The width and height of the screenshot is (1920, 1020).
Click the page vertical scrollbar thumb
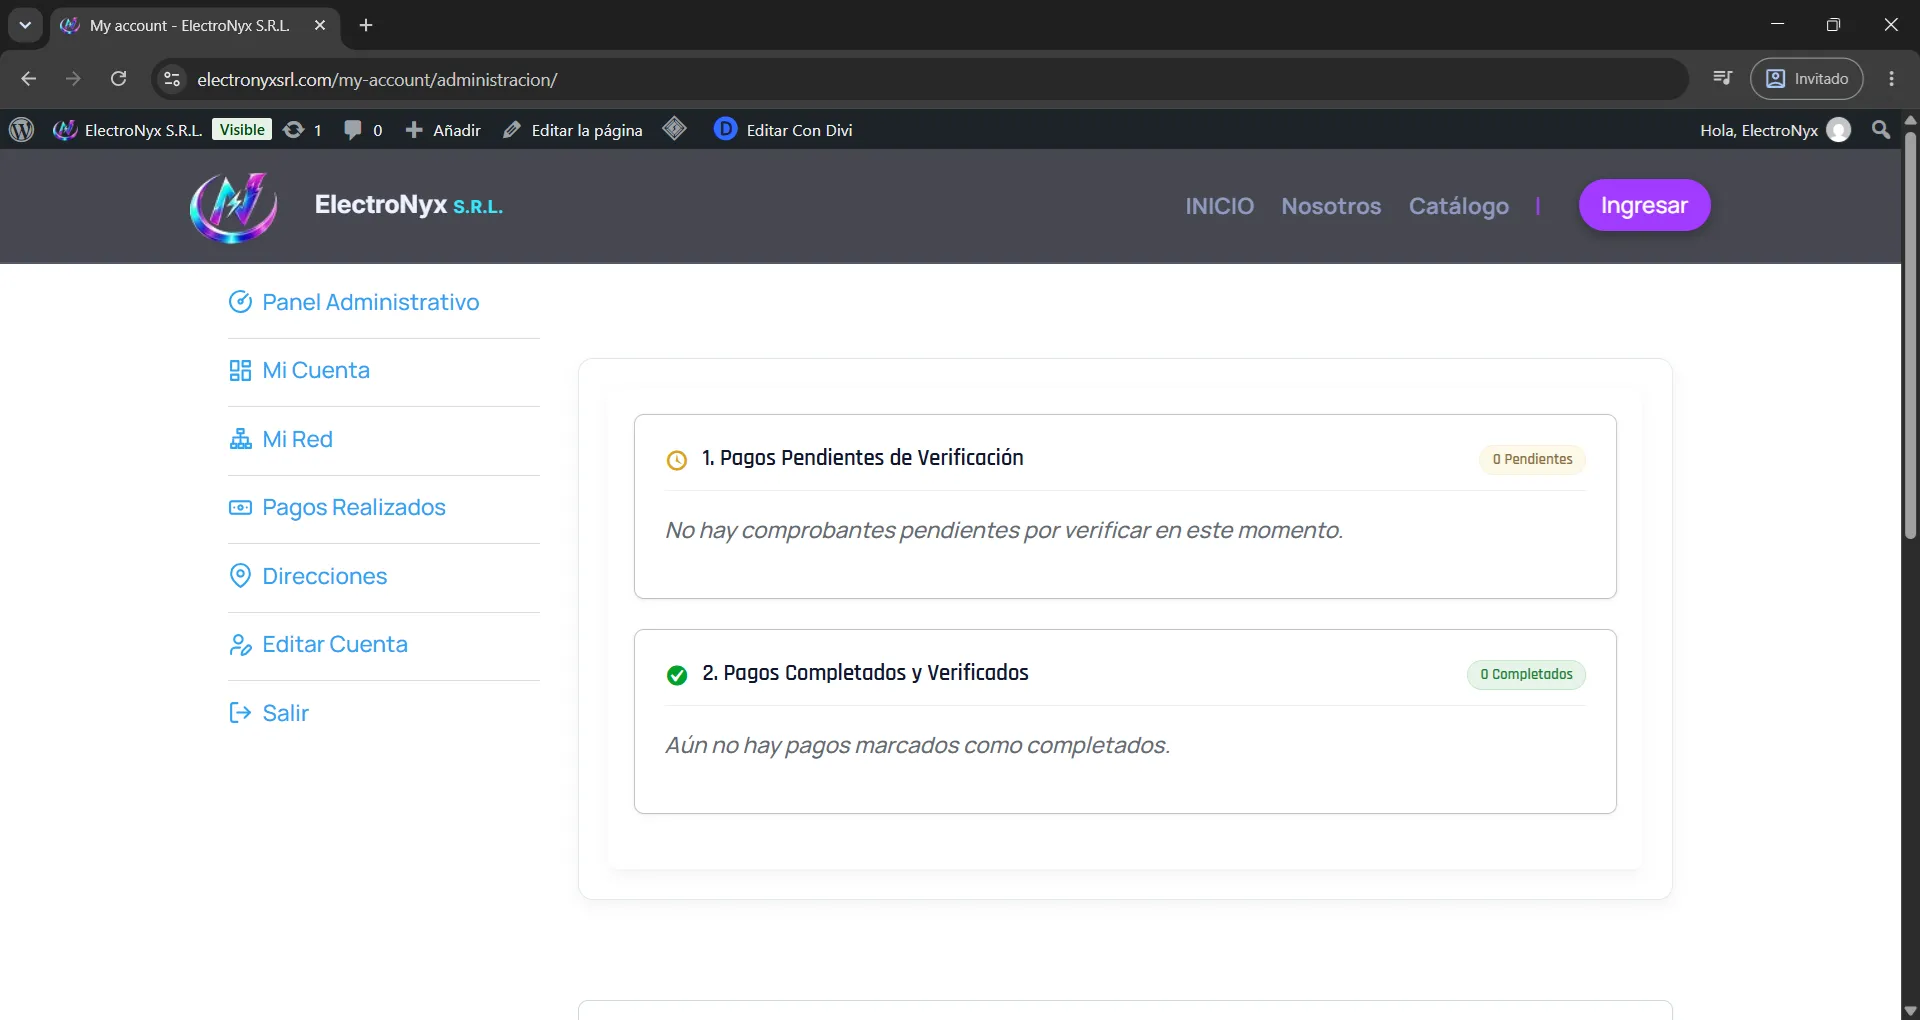click(1910, 336)
